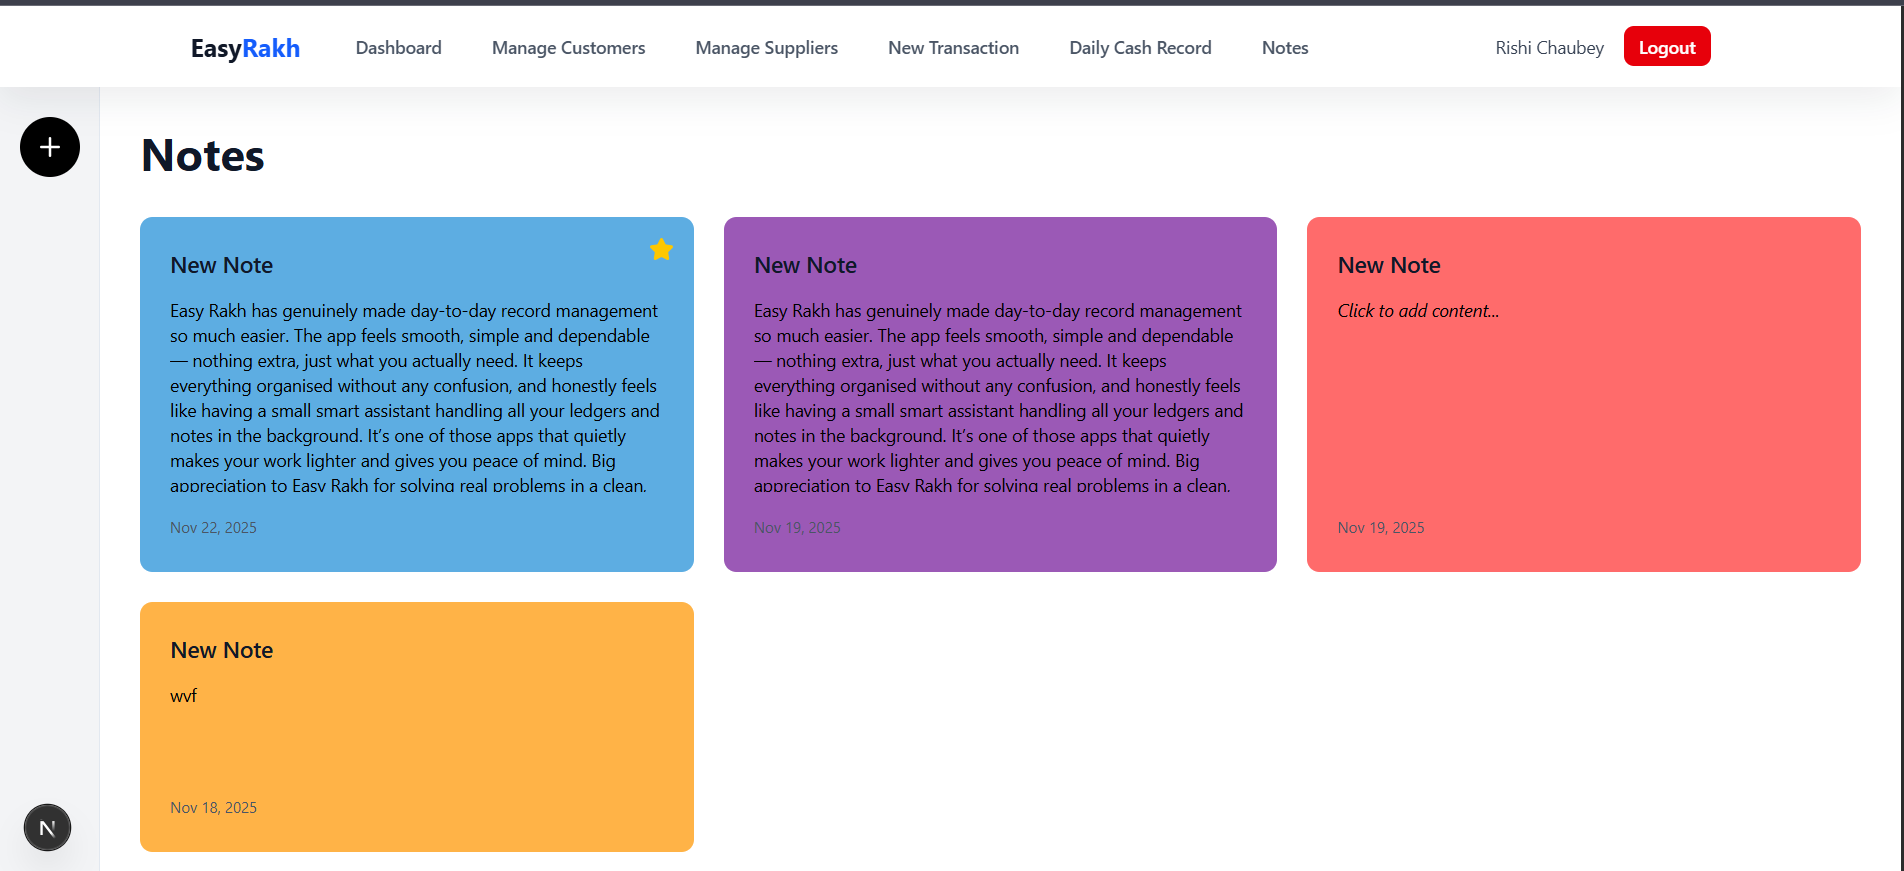Screen dimensions: 1904x871
Task: Click the Nov 22, 2025 date
Action: pos(213,528)
